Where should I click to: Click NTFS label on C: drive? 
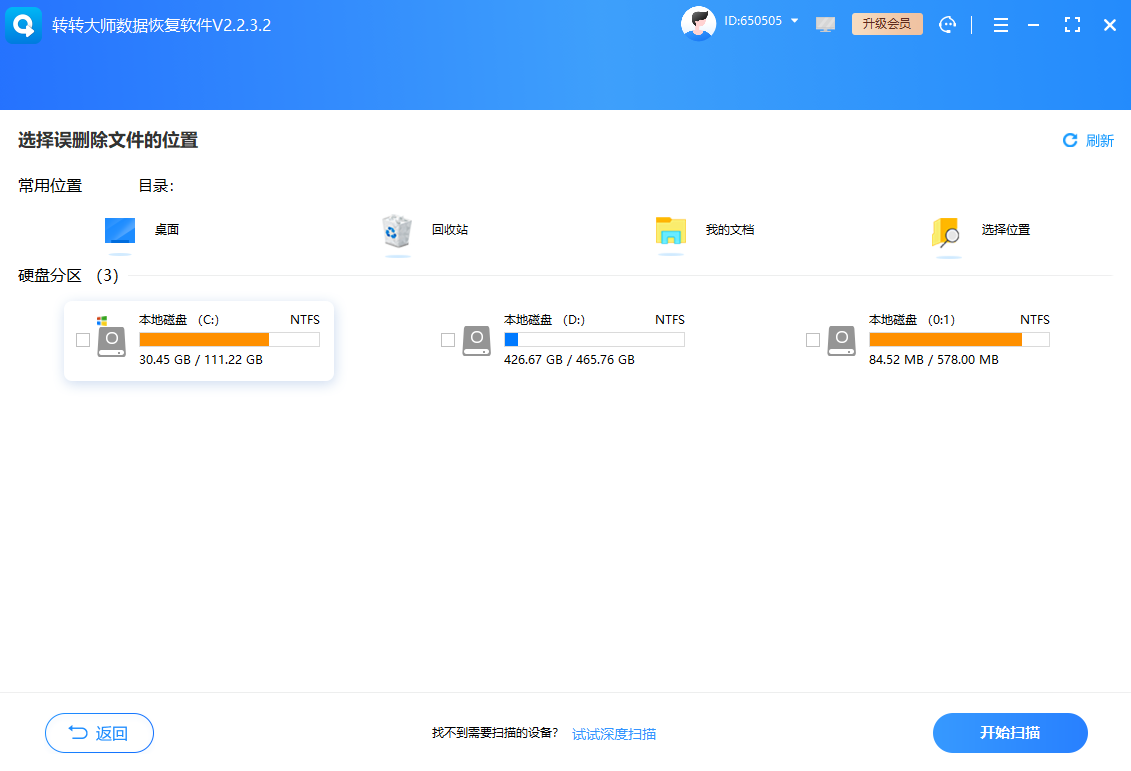(305, 320)
